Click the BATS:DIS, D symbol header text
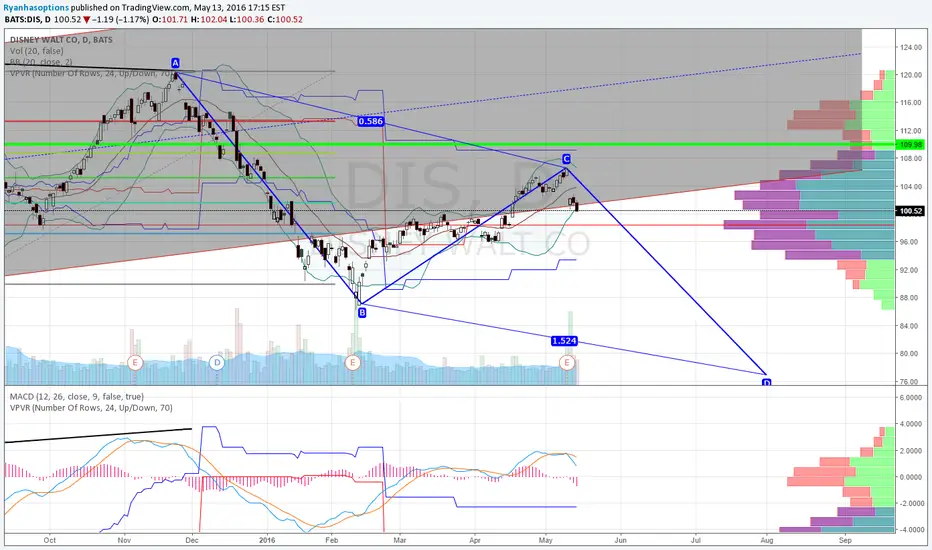This screenshot has width=932, height=550. 28,19
